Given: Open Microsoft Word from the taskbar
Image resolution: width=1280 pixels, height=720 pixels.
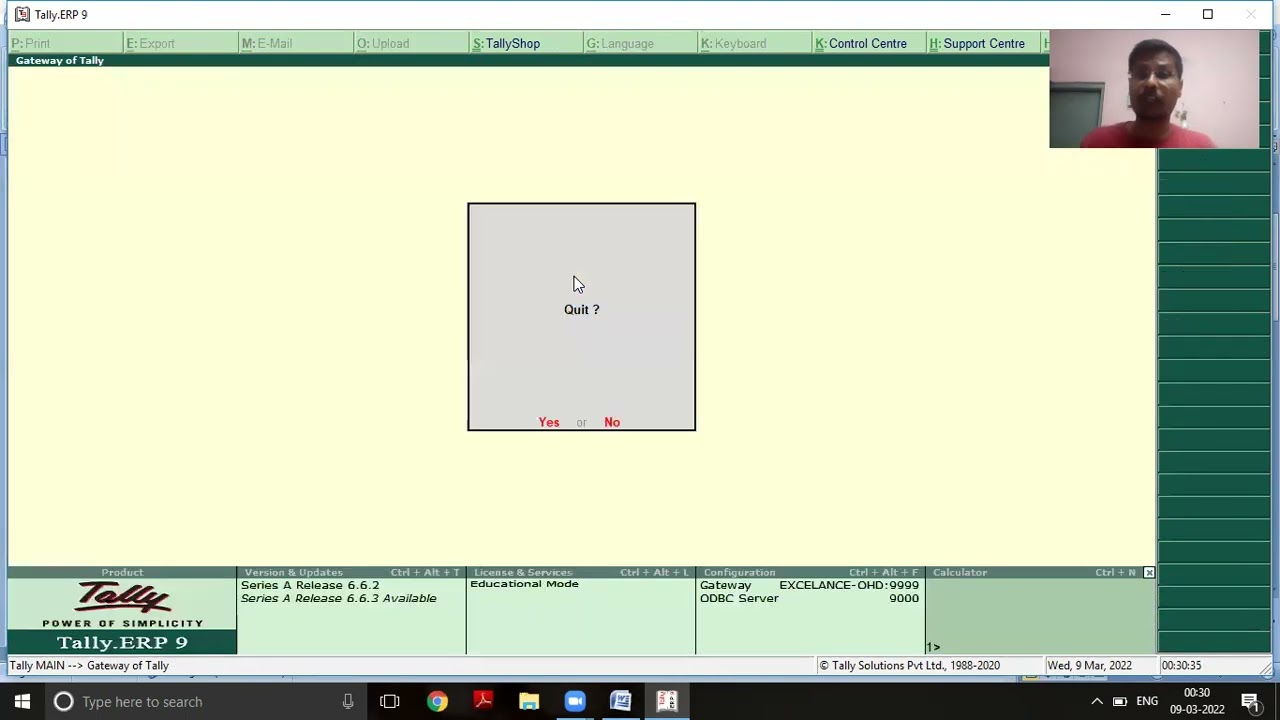Looking at the screenshot, I should [621, 701].
